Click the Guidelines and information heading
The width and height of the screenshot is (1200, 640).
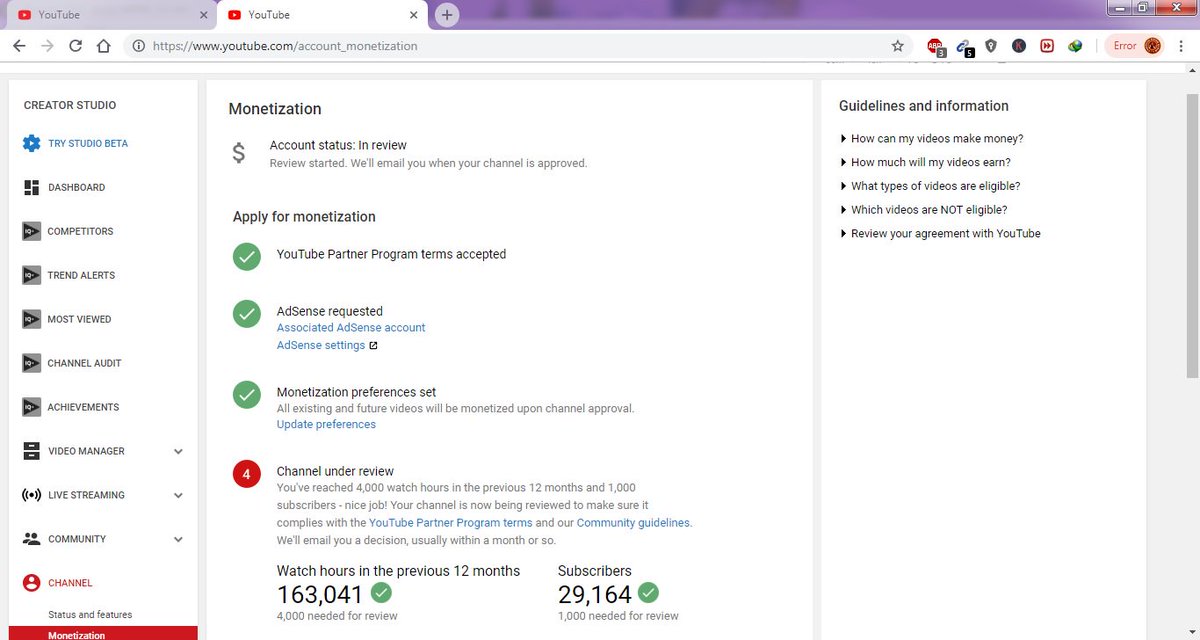[924, 106]
